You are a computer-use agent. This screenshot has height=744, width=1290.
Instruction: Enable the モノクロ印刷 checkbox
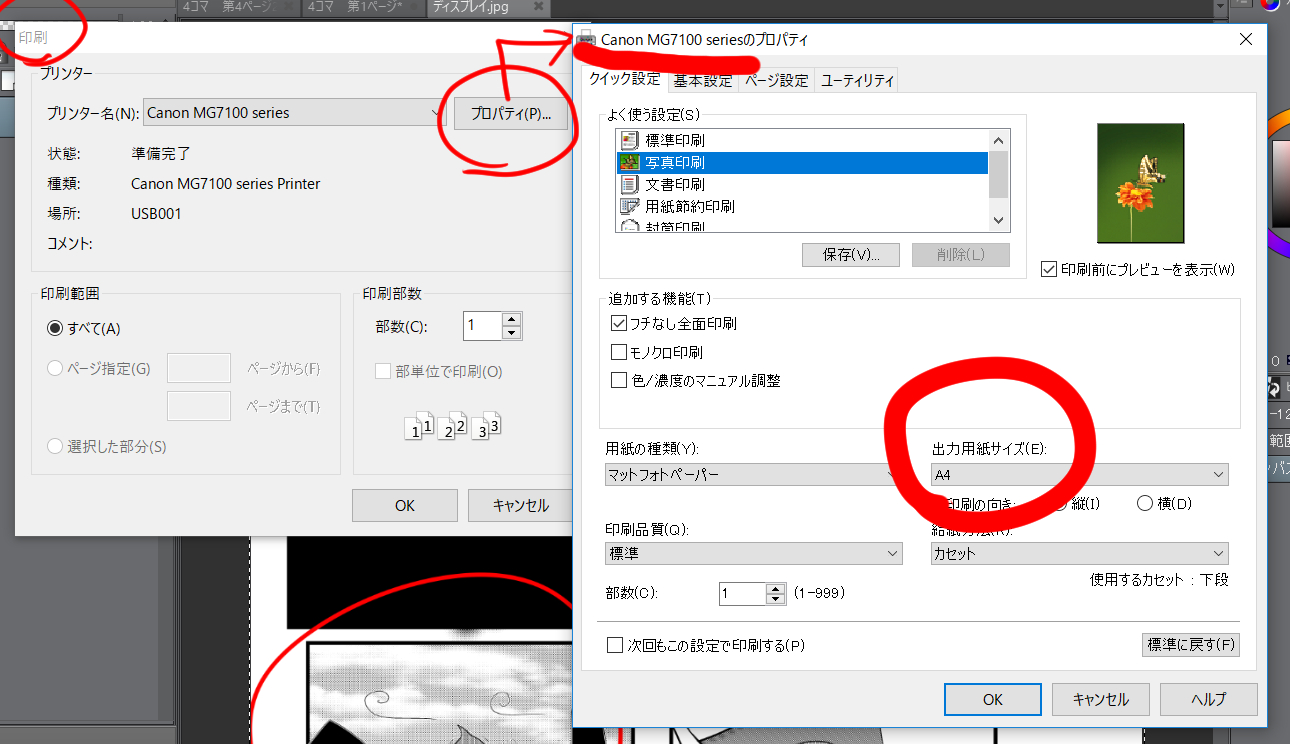click(618, 352)
